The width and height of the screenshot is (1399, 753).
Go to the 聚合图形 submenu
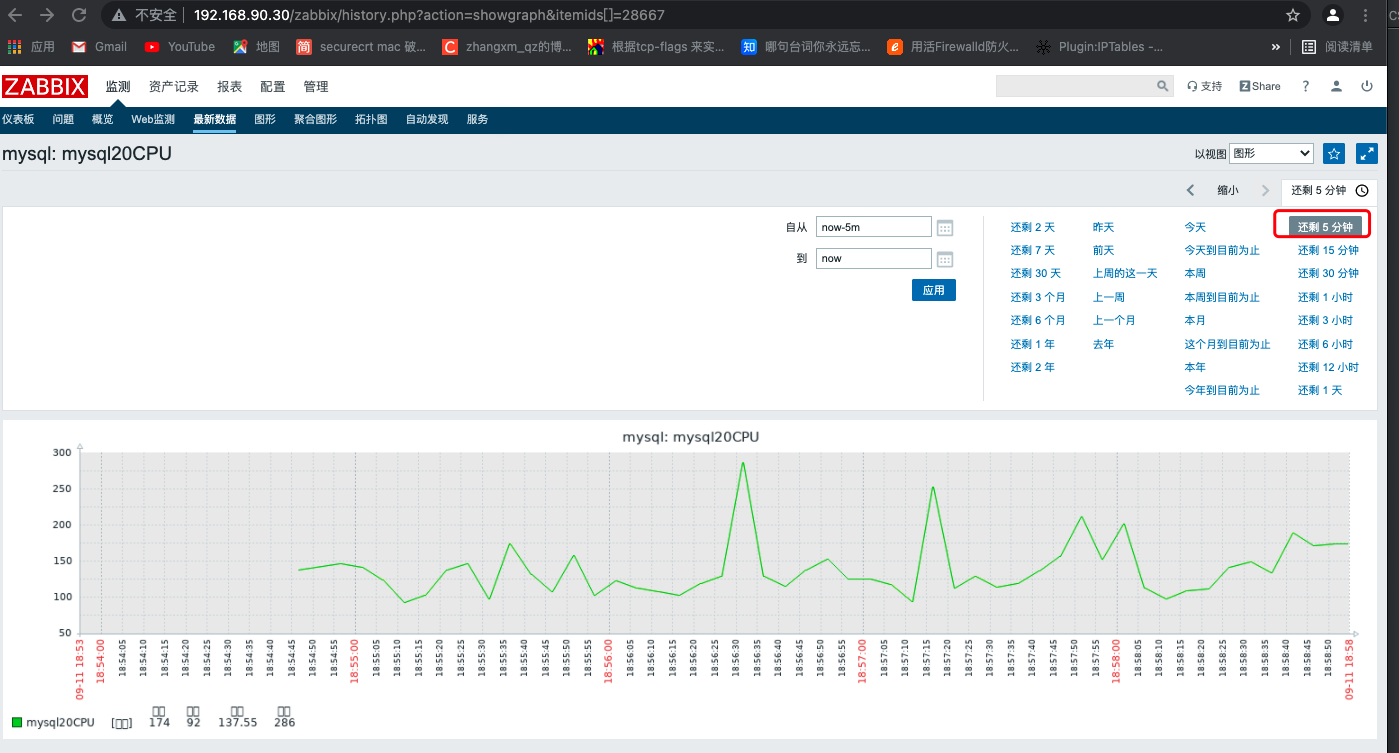tap(315, 119)
